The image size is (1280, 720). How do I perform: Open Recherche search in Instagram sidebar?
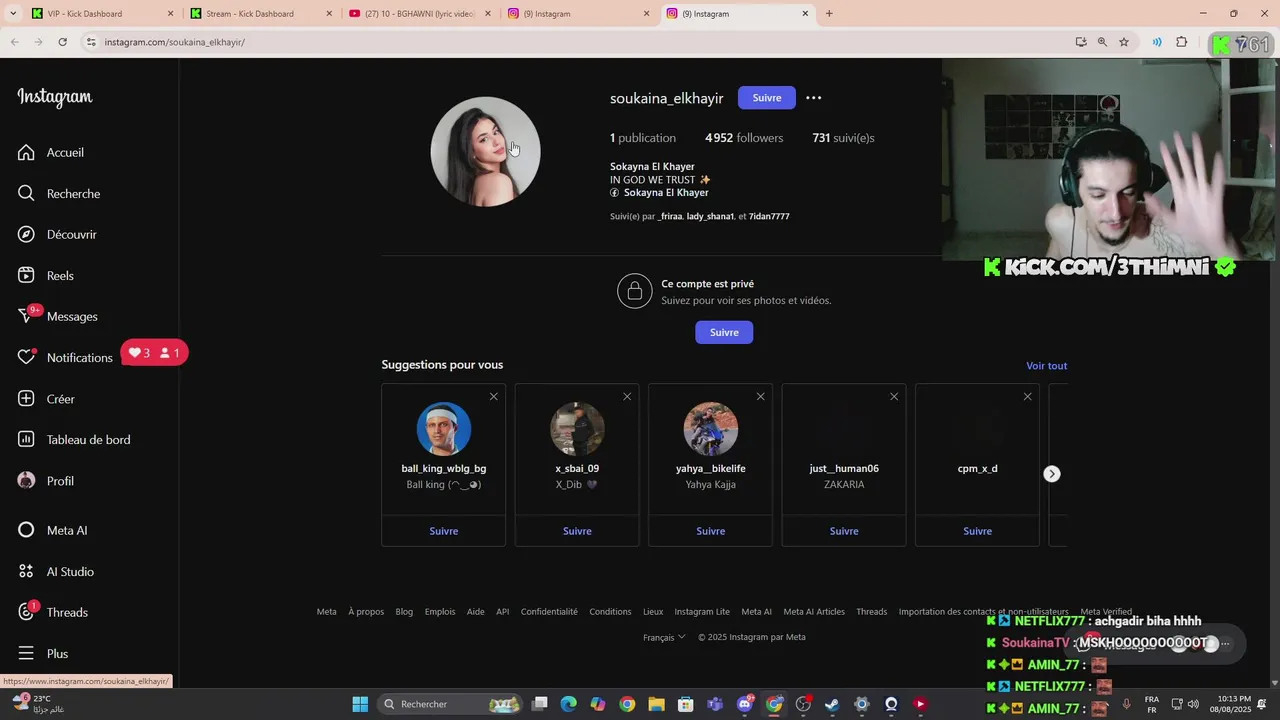tap(60, 193)
